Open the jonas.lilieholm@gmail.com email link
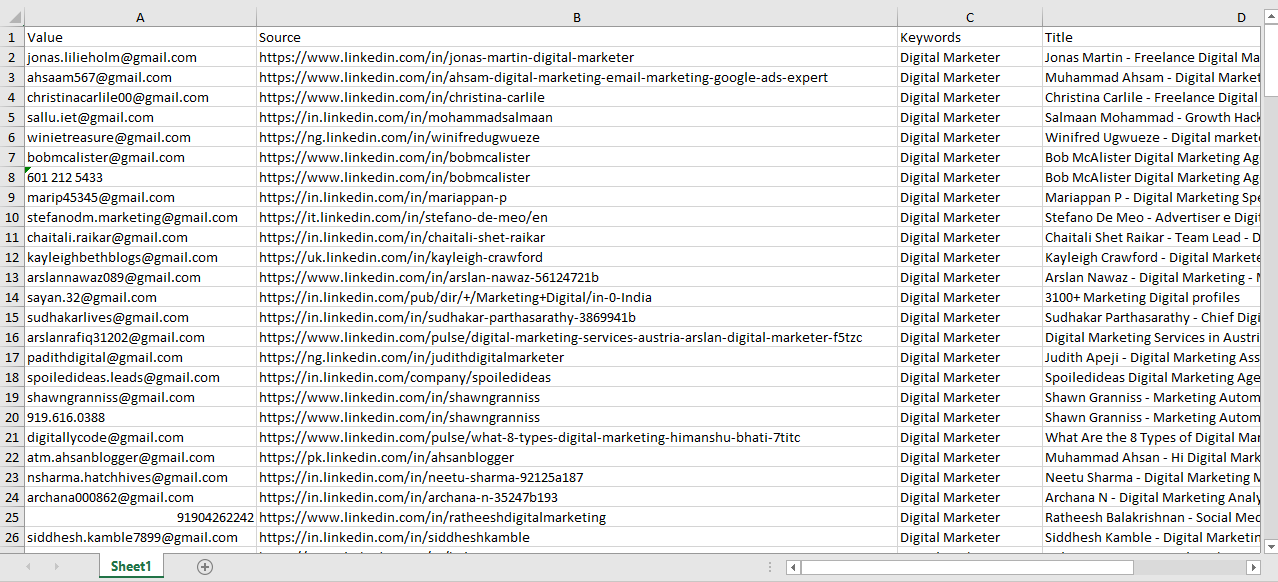1278x582 pixels. [x=103, y=57]
